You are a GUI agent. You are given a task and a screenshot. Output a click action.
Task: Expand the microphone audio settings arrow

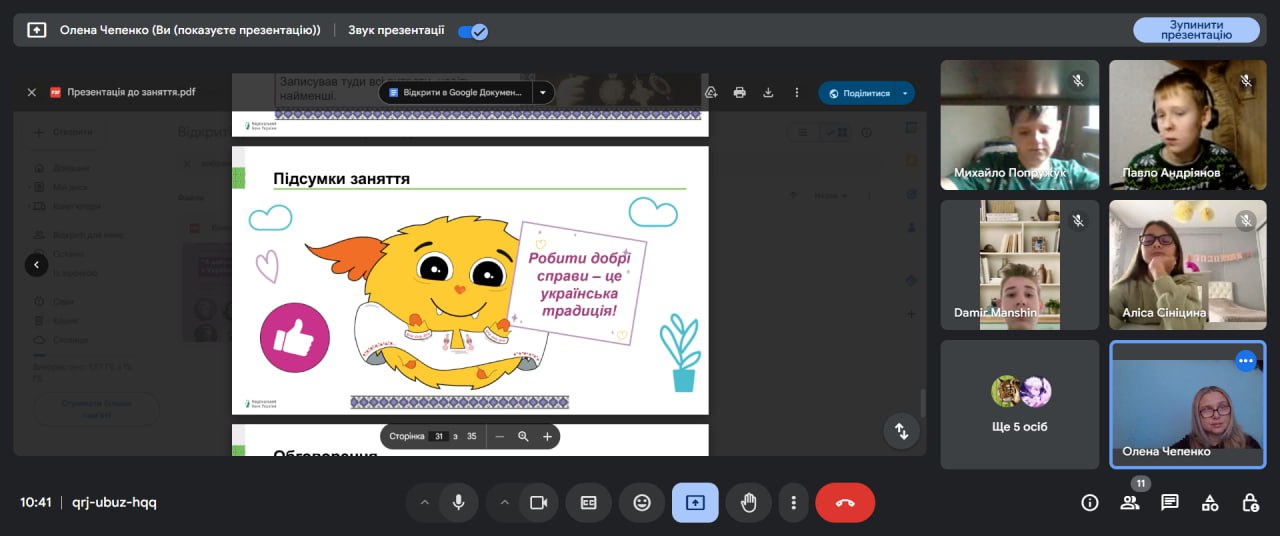point(424,503)
